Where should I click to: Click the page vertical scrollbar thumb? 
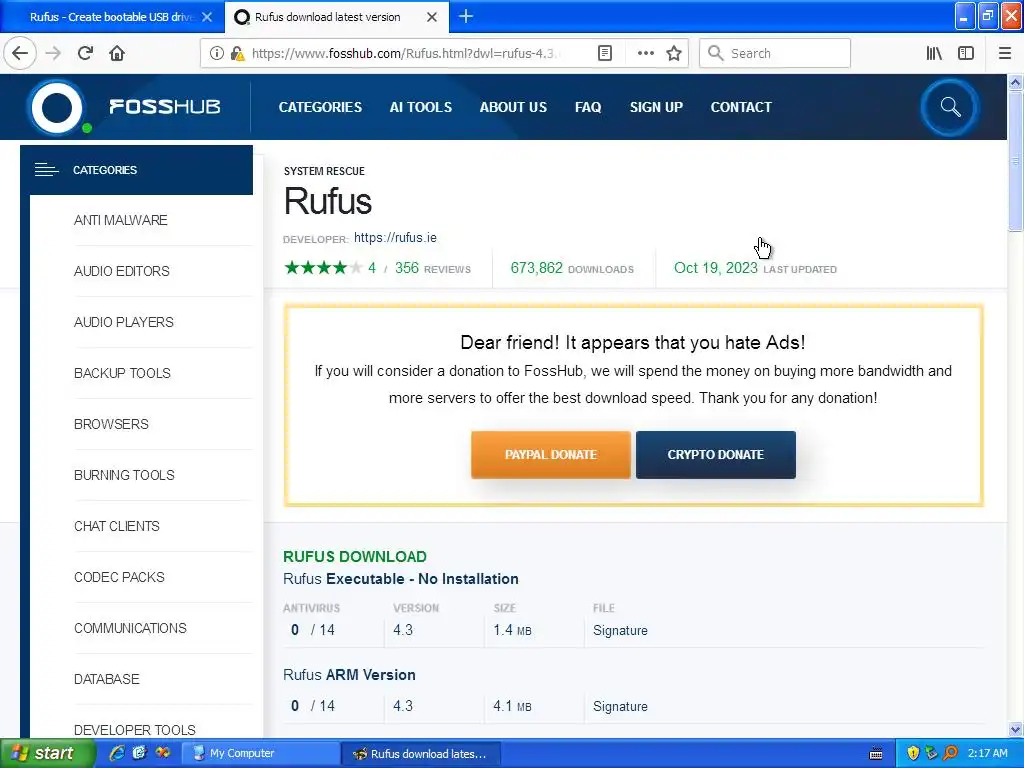click(1015, 161)
